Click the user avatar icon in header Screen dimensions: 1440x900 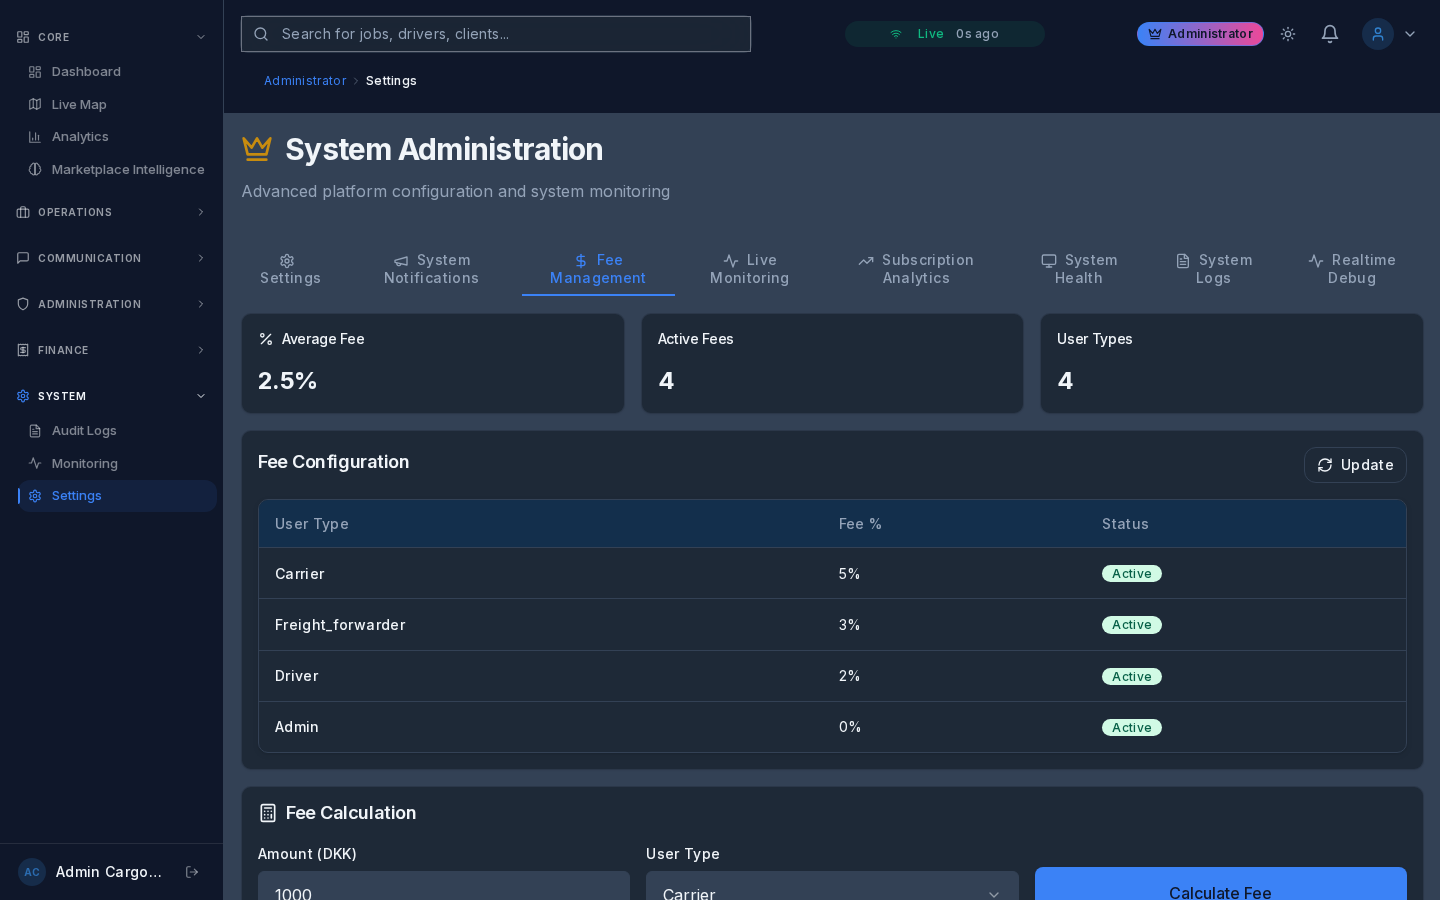tap(1377, 34)
